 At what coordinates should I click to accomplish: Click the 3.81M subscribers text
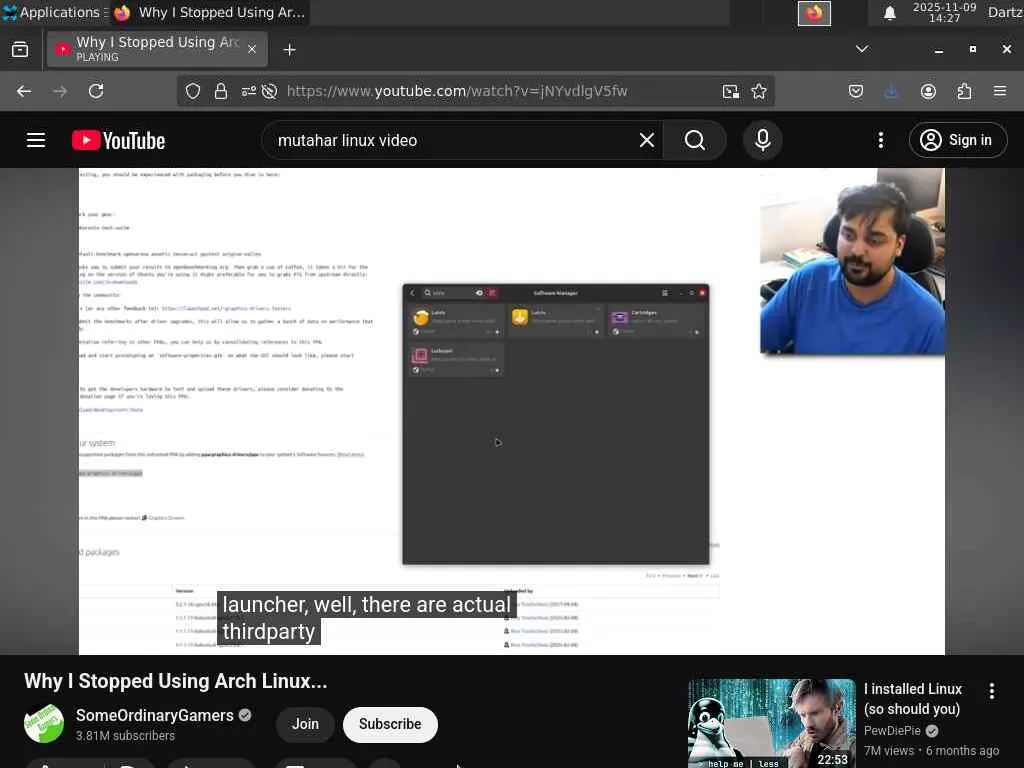point(125,736)
